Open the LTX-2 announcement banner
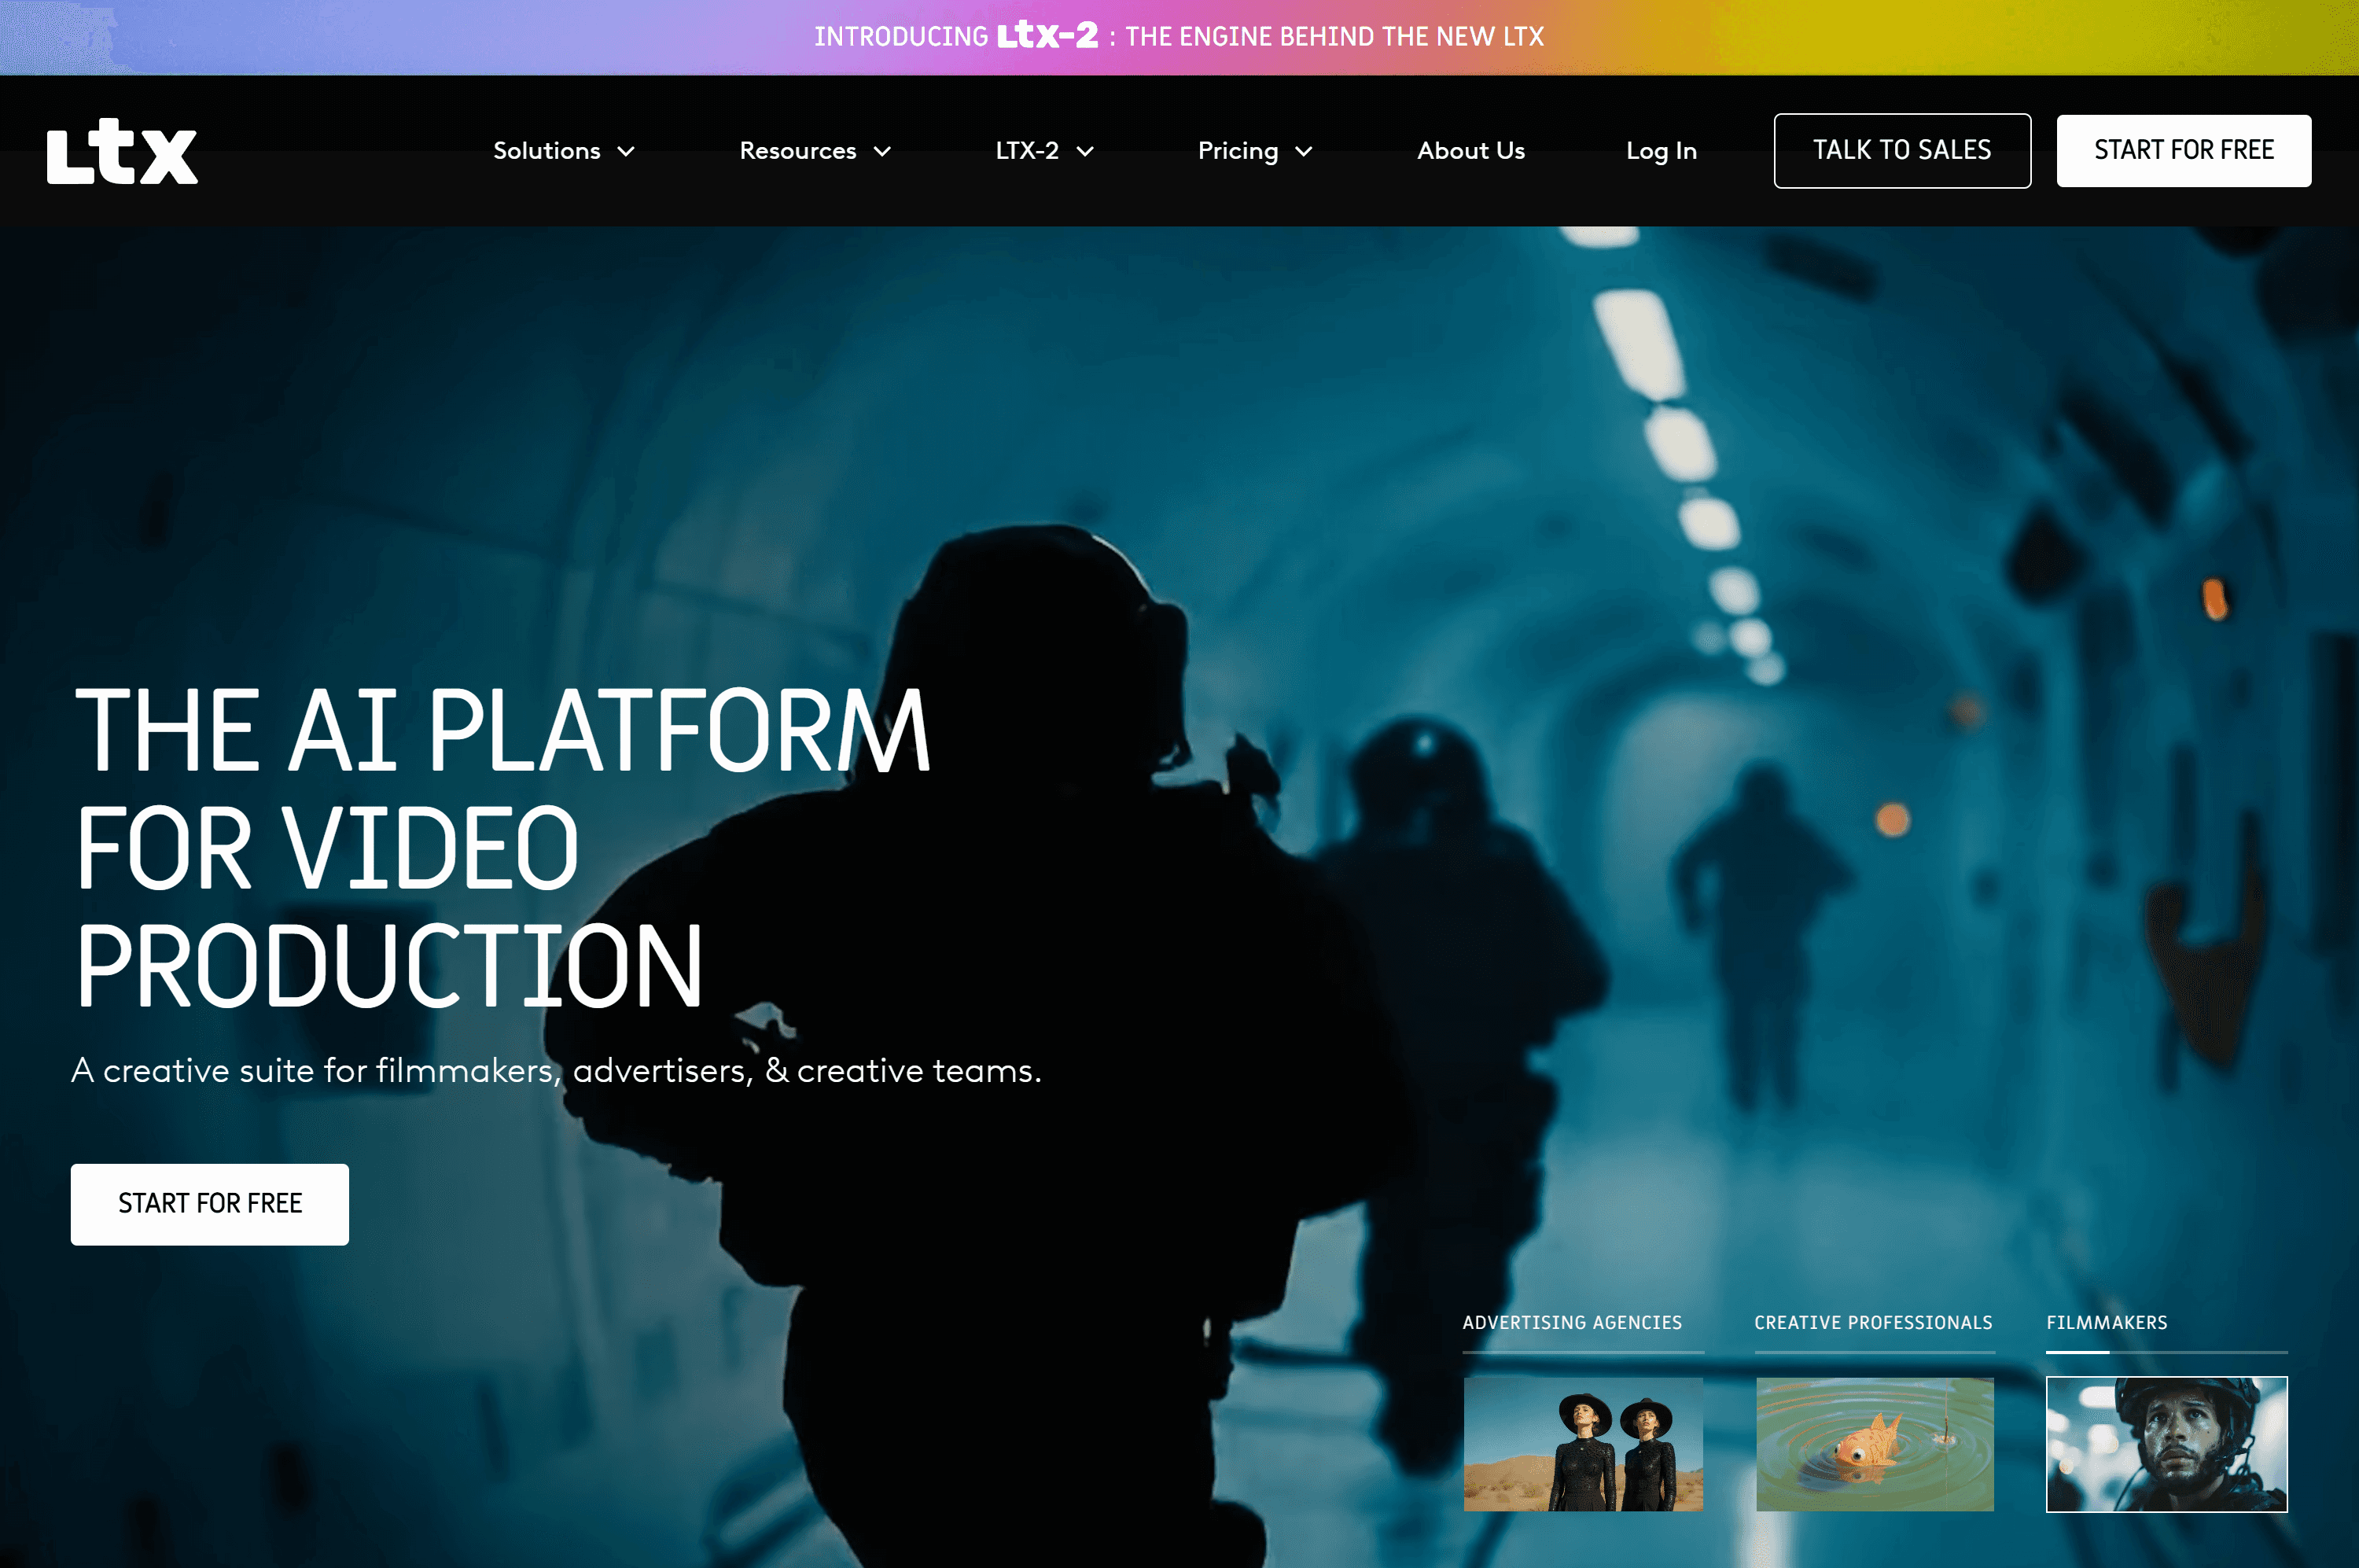This screenshot has height=1568, width=2359. click(1178, 37)
